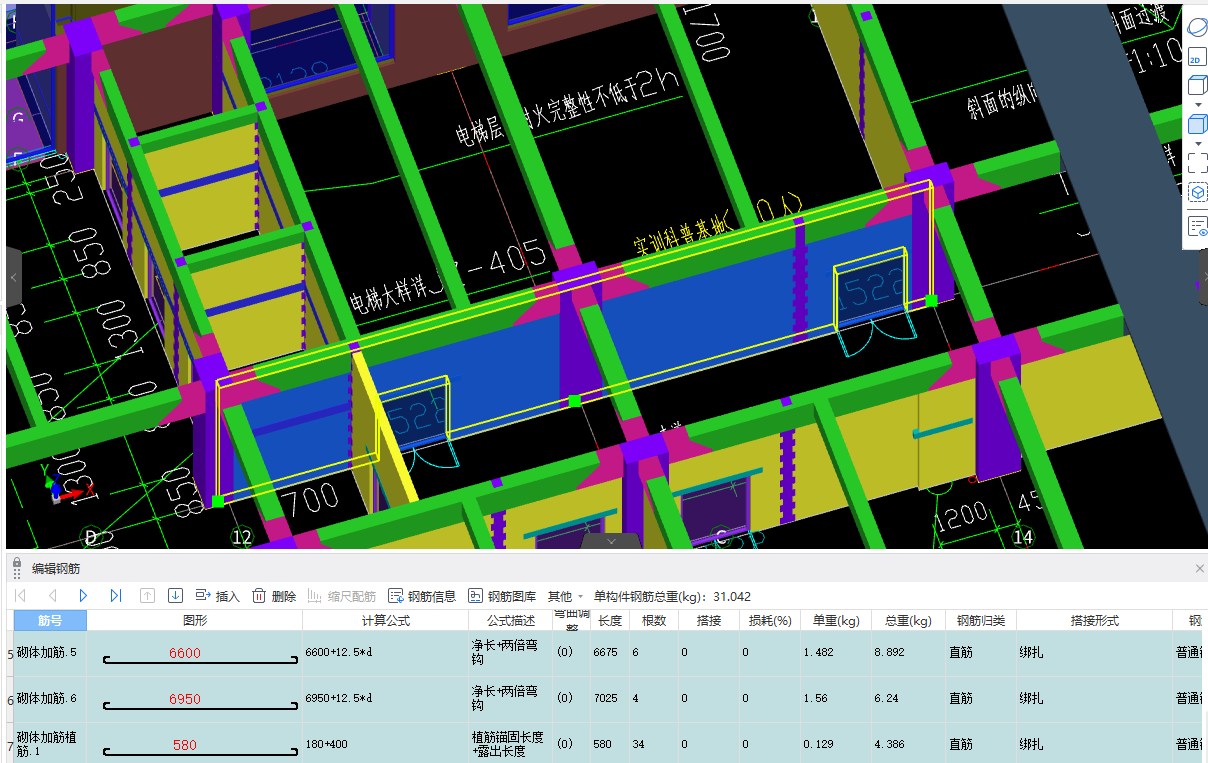Select the wireframe cube view icon

[1196, 85]
